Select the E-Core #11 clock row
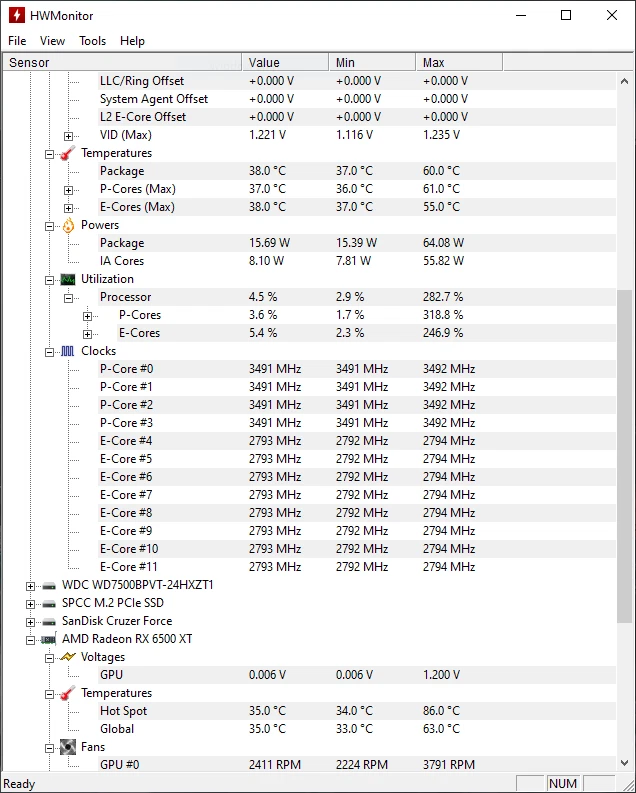 tap(130, 567)
